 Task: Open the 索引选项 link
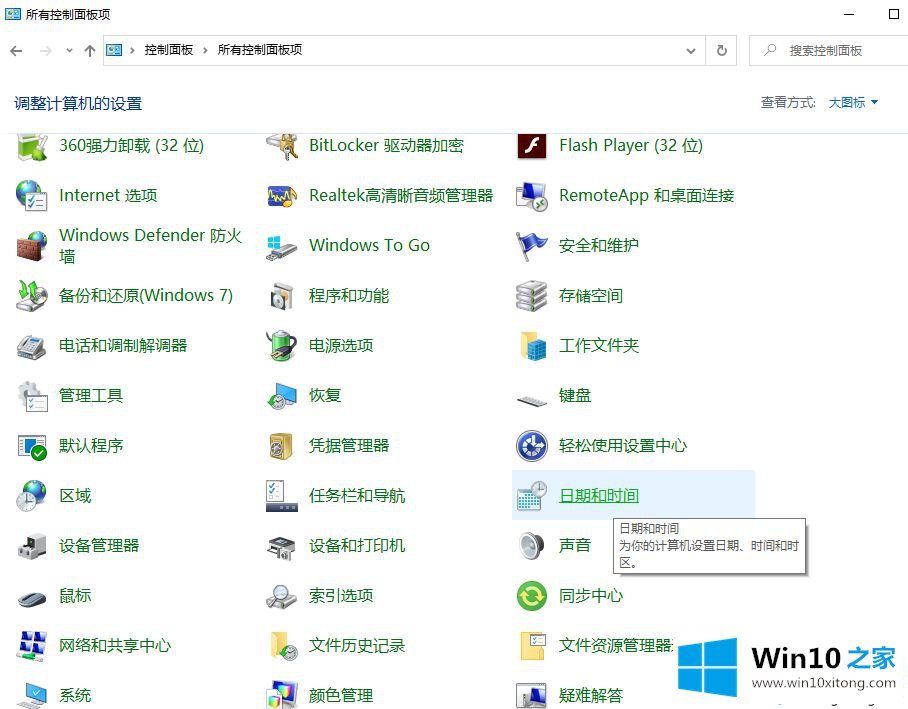pos(340,596)
